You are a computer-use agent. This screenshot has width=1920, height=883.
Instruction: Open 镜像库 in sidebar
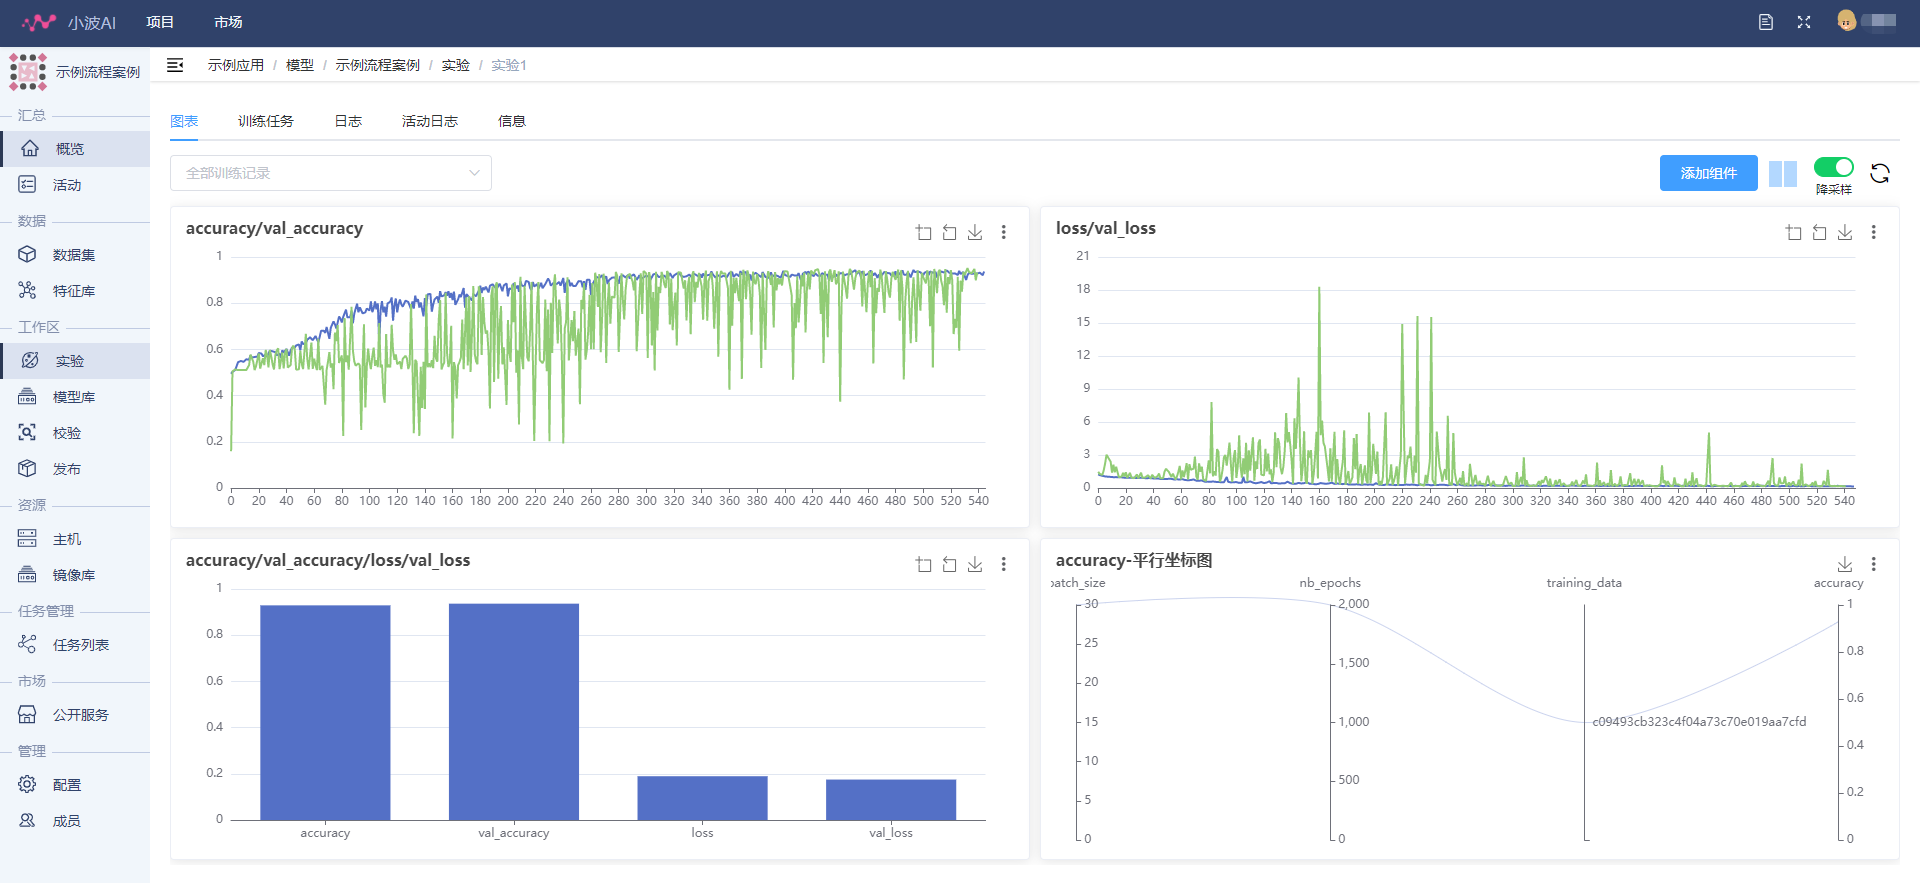[x=75, y=575]
